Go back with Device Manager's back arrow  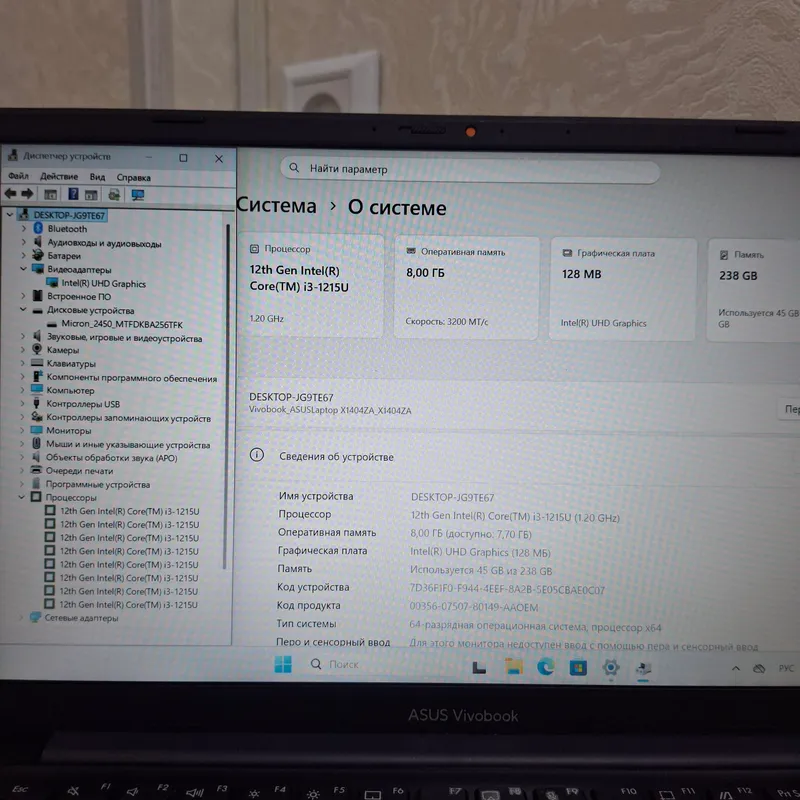10,193
